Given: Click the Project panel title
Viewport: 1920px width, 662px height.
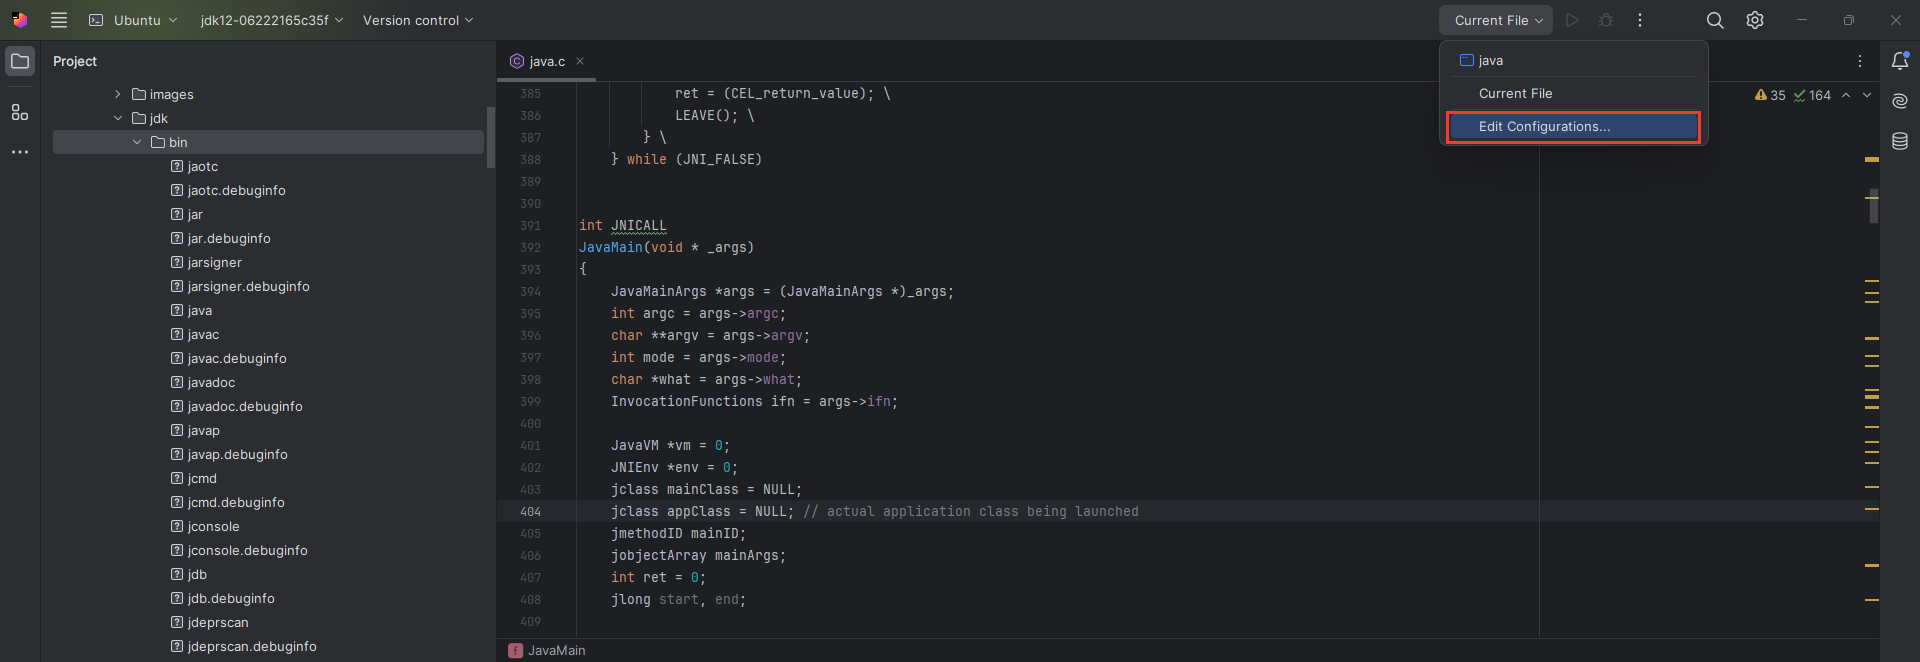Looking at the screenshot, I should click(x=75, y=61).
